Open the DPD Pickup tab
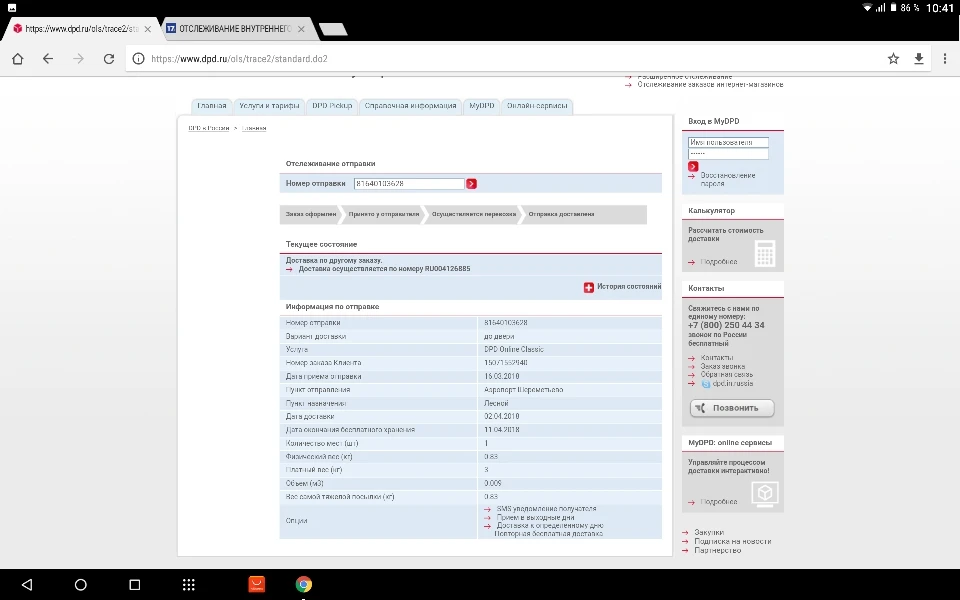The image size is (960, 600). click(x=332, y=106)
